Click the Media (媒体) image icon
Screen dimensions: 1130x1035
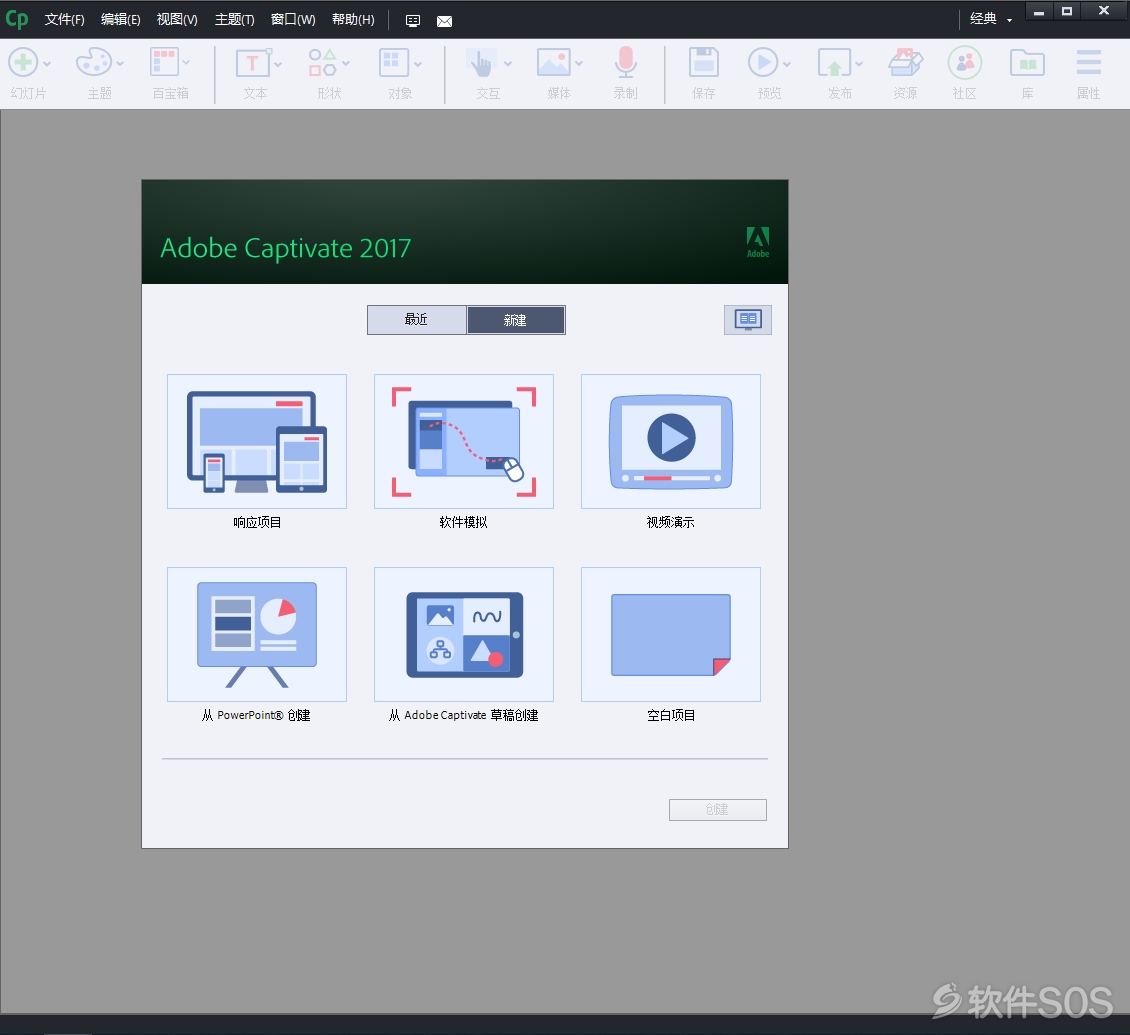point(553,63)
